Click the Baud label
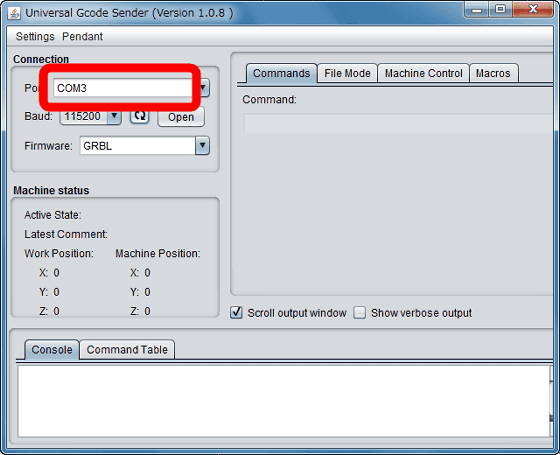This screenshot has height=455, width=560. (39, 116)
